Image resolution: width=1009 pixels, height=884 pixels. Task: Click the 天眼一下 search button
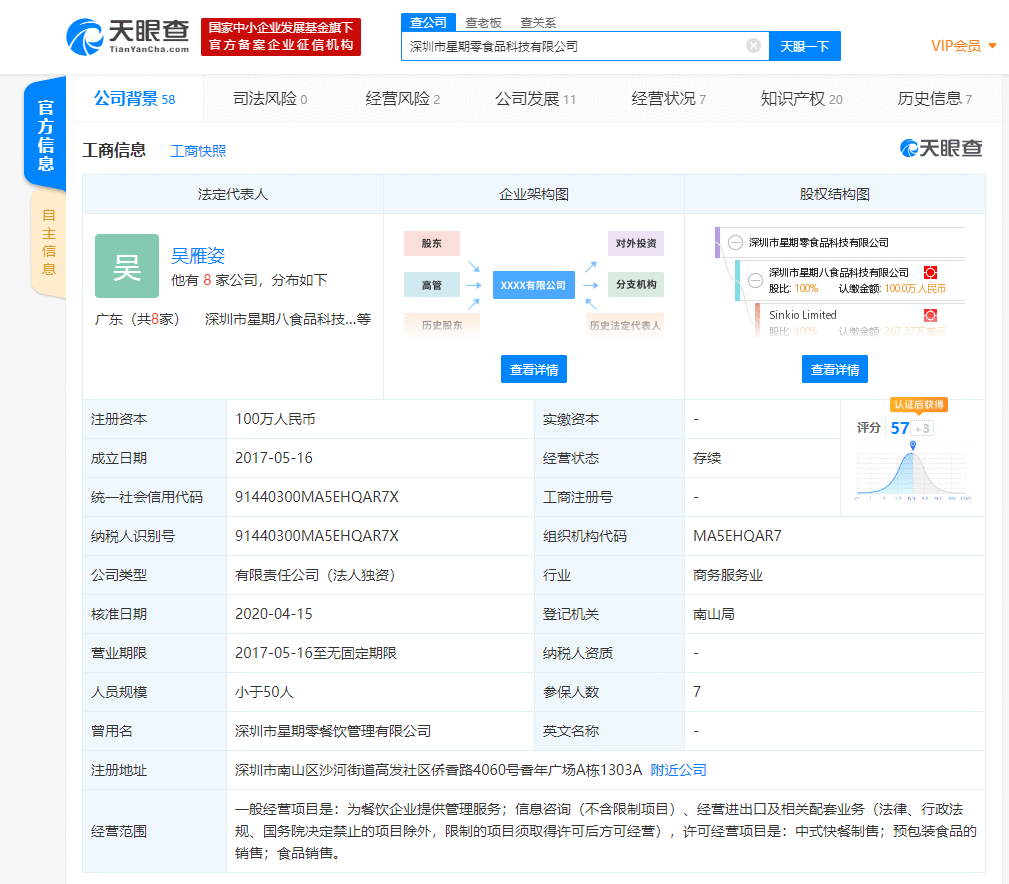tap(804, 46)
